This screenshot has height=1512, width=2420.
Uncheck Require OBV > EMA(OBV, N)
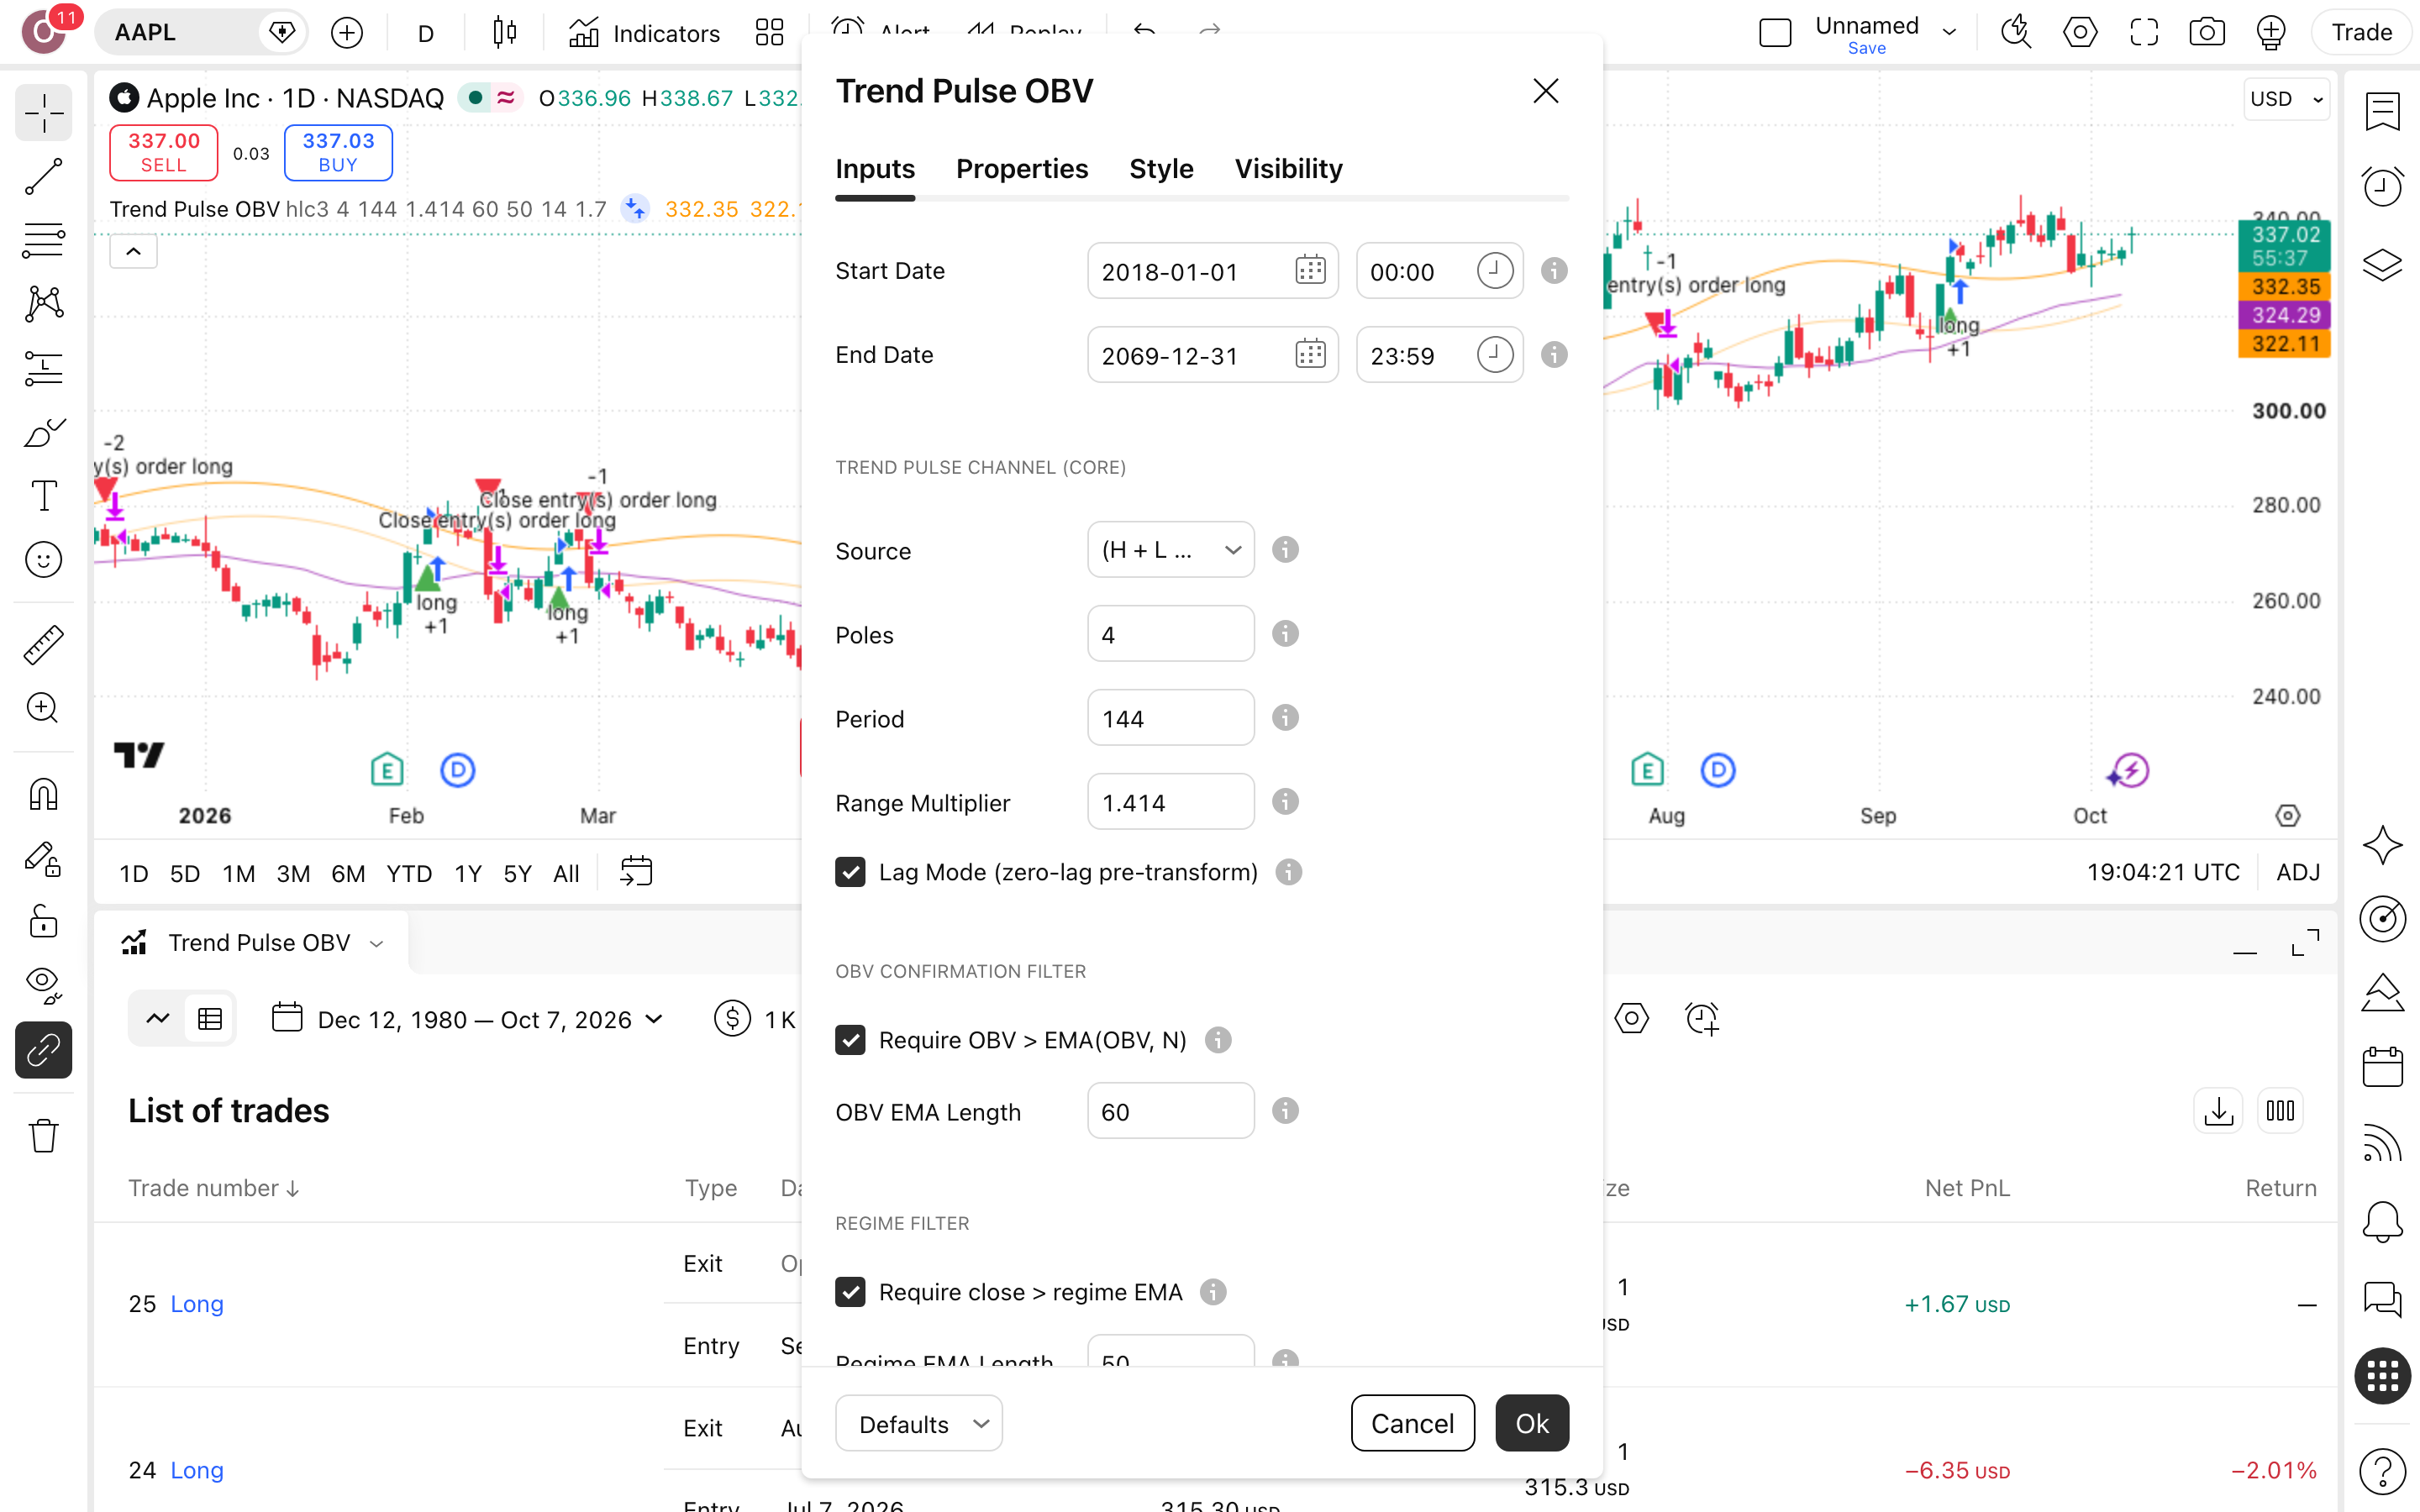tap(850, 1040)
